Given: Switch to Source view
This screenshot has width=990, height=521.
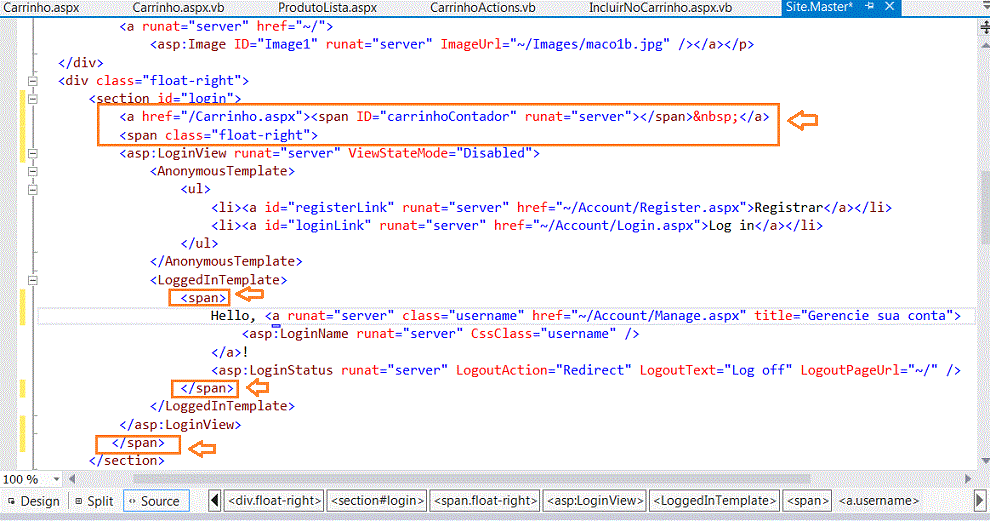Looking at the screenshot, I should [x=156, y=501].
